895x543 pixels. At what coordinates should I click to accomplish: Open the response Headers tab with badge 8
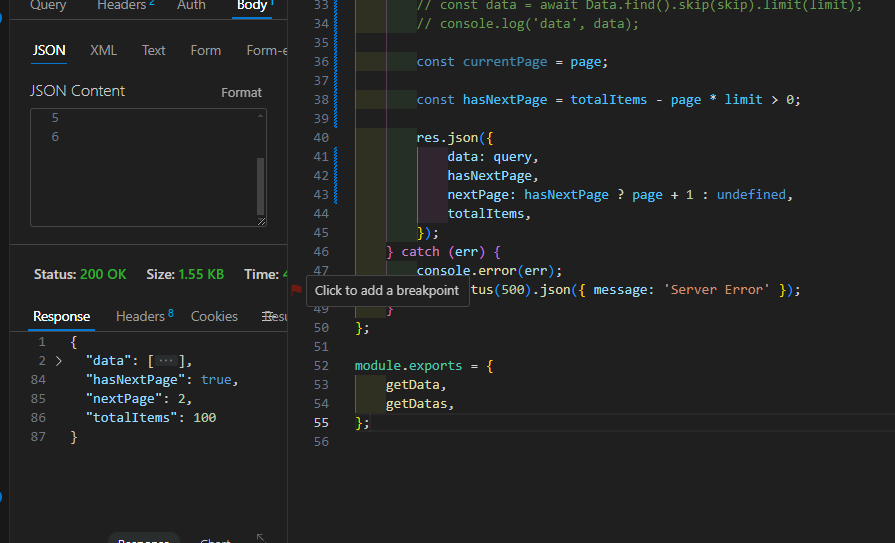pos(144,316)
